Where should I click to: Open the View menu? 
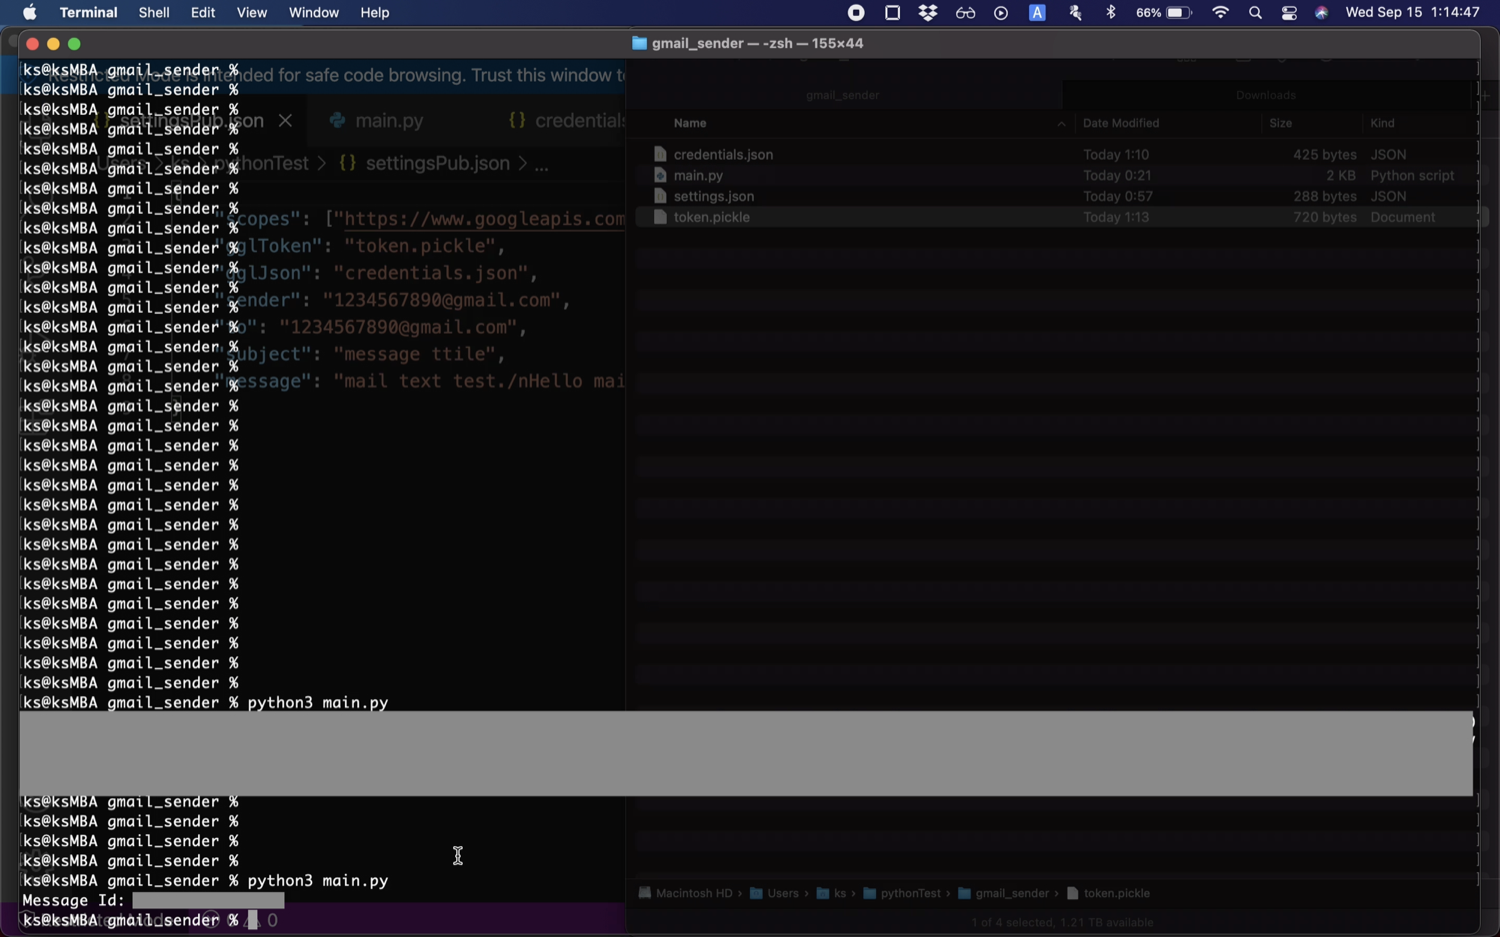click(252, 13)
